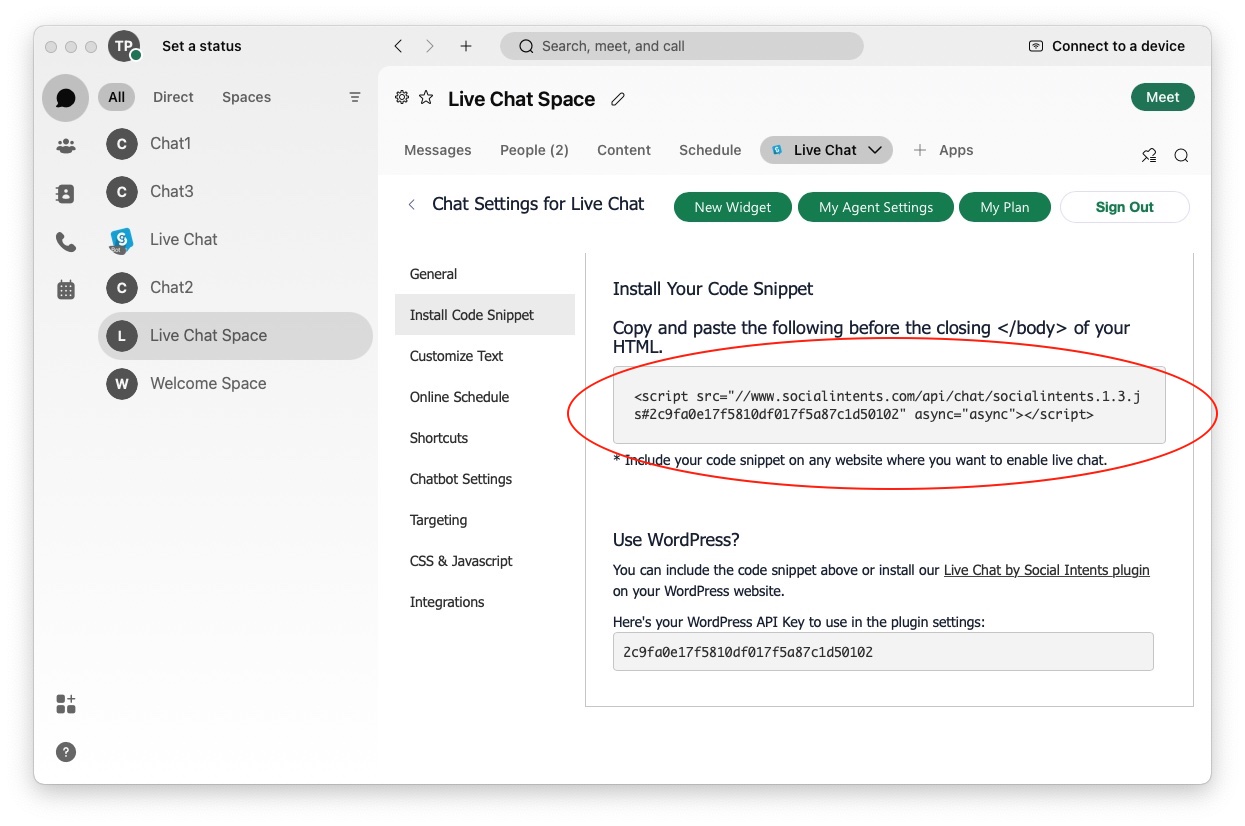Viewport: 1245px width, 826px height.
Task: Open the Chat2 conversation
Action: click(235, 288)
